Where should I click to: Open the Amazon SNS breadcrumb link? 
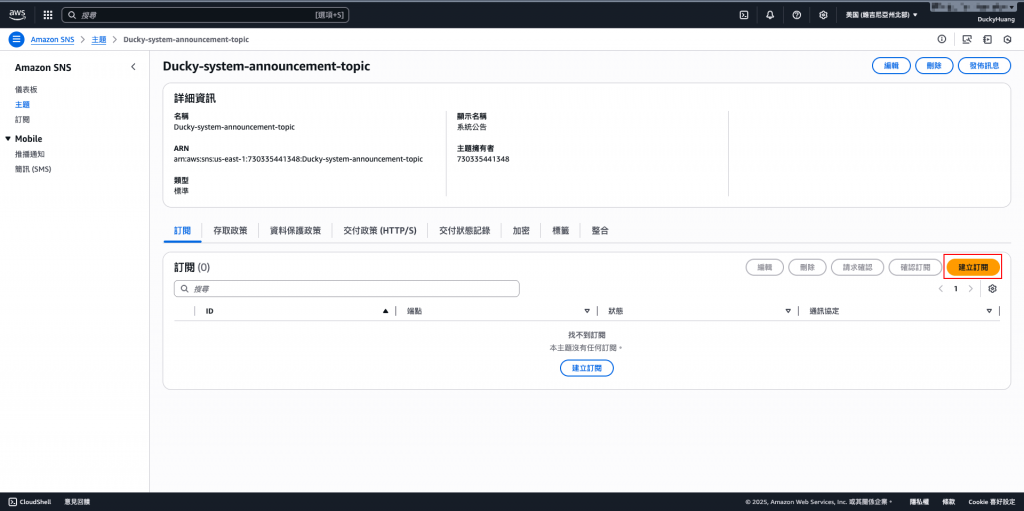click(x=53, y=39)
